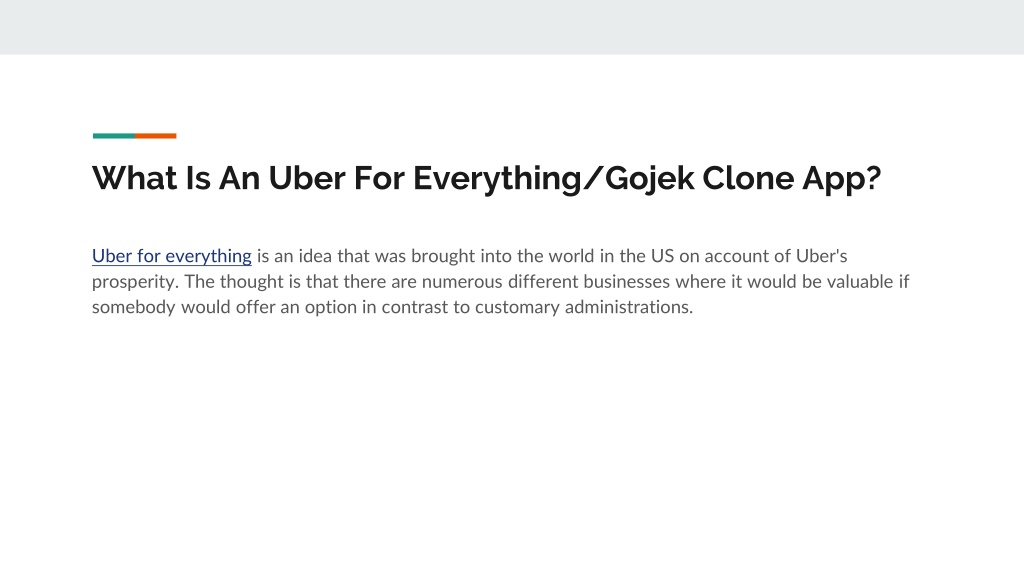Click the word 'What' starting the title

coord(135,178)
